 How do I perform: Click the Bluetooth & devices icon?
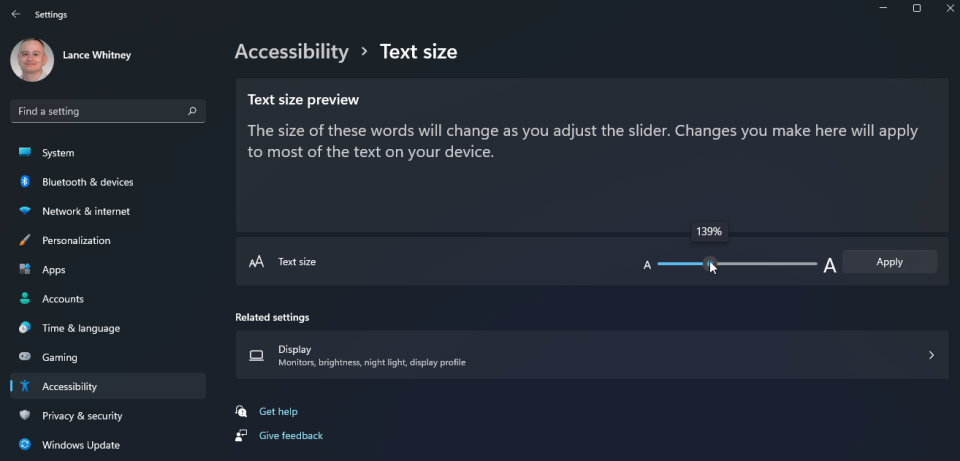tap(25, 182)
